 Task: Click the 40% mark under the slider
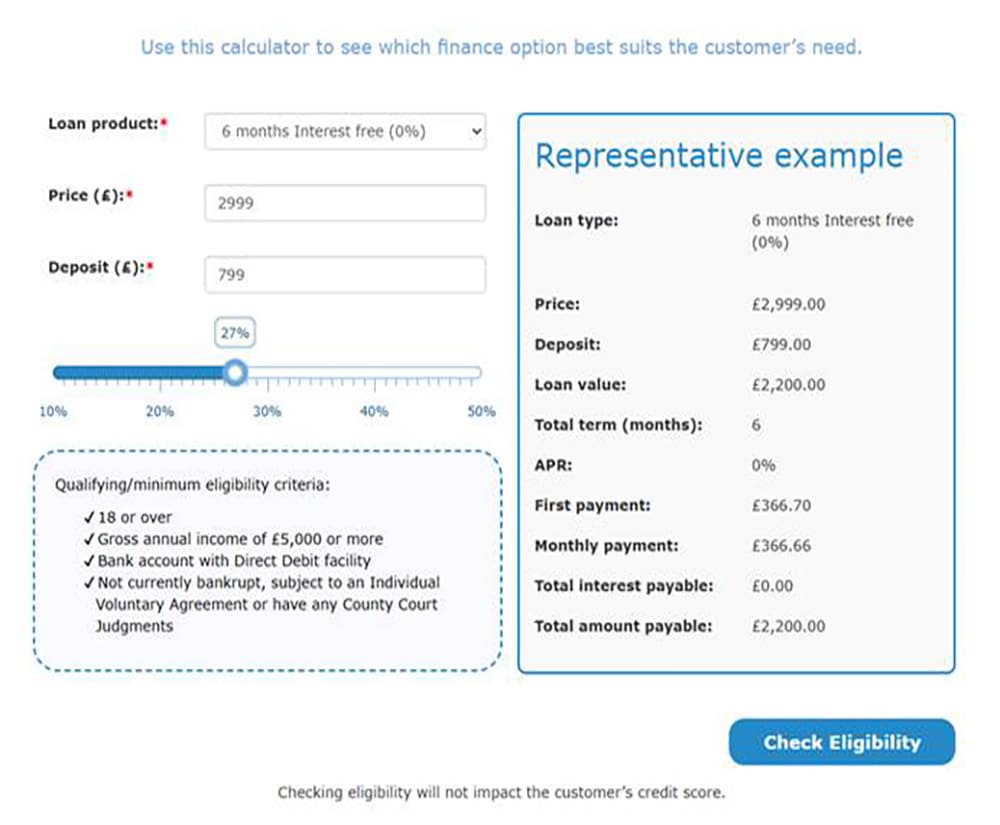coord(374,412)
